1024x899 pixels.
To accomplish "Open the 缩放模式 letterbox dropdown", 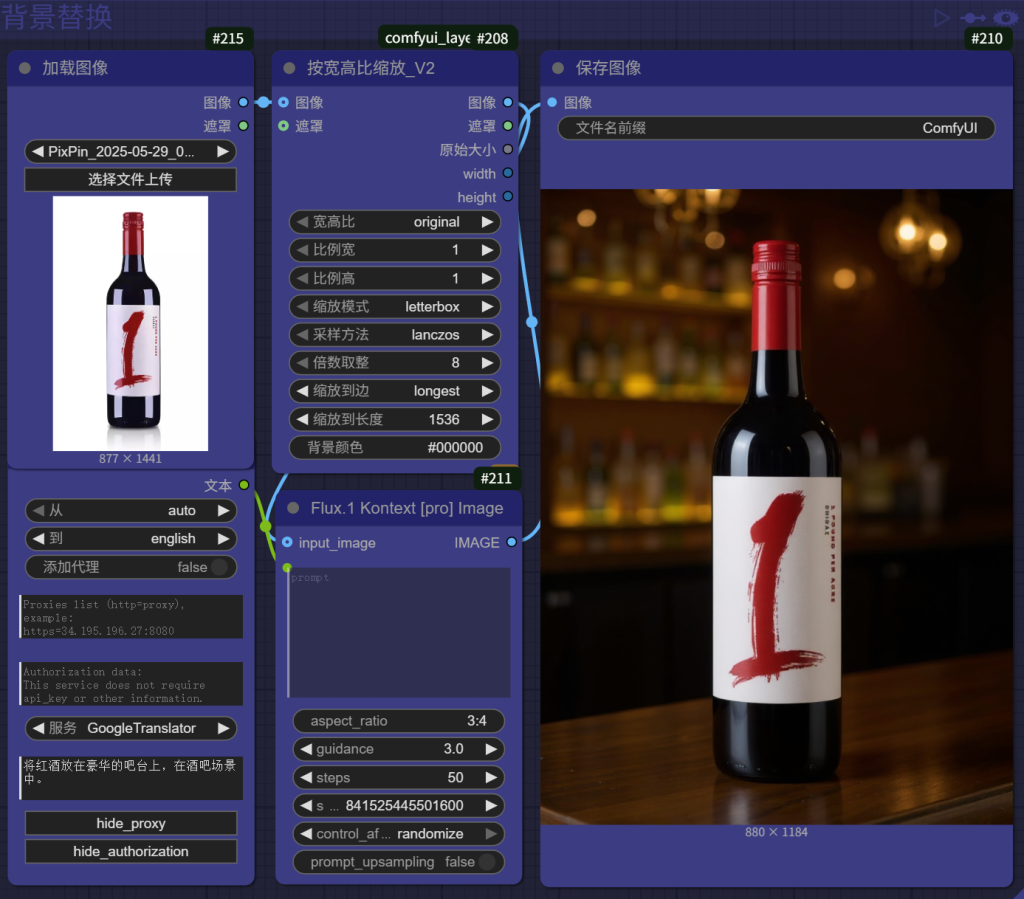I will [394, 307].
